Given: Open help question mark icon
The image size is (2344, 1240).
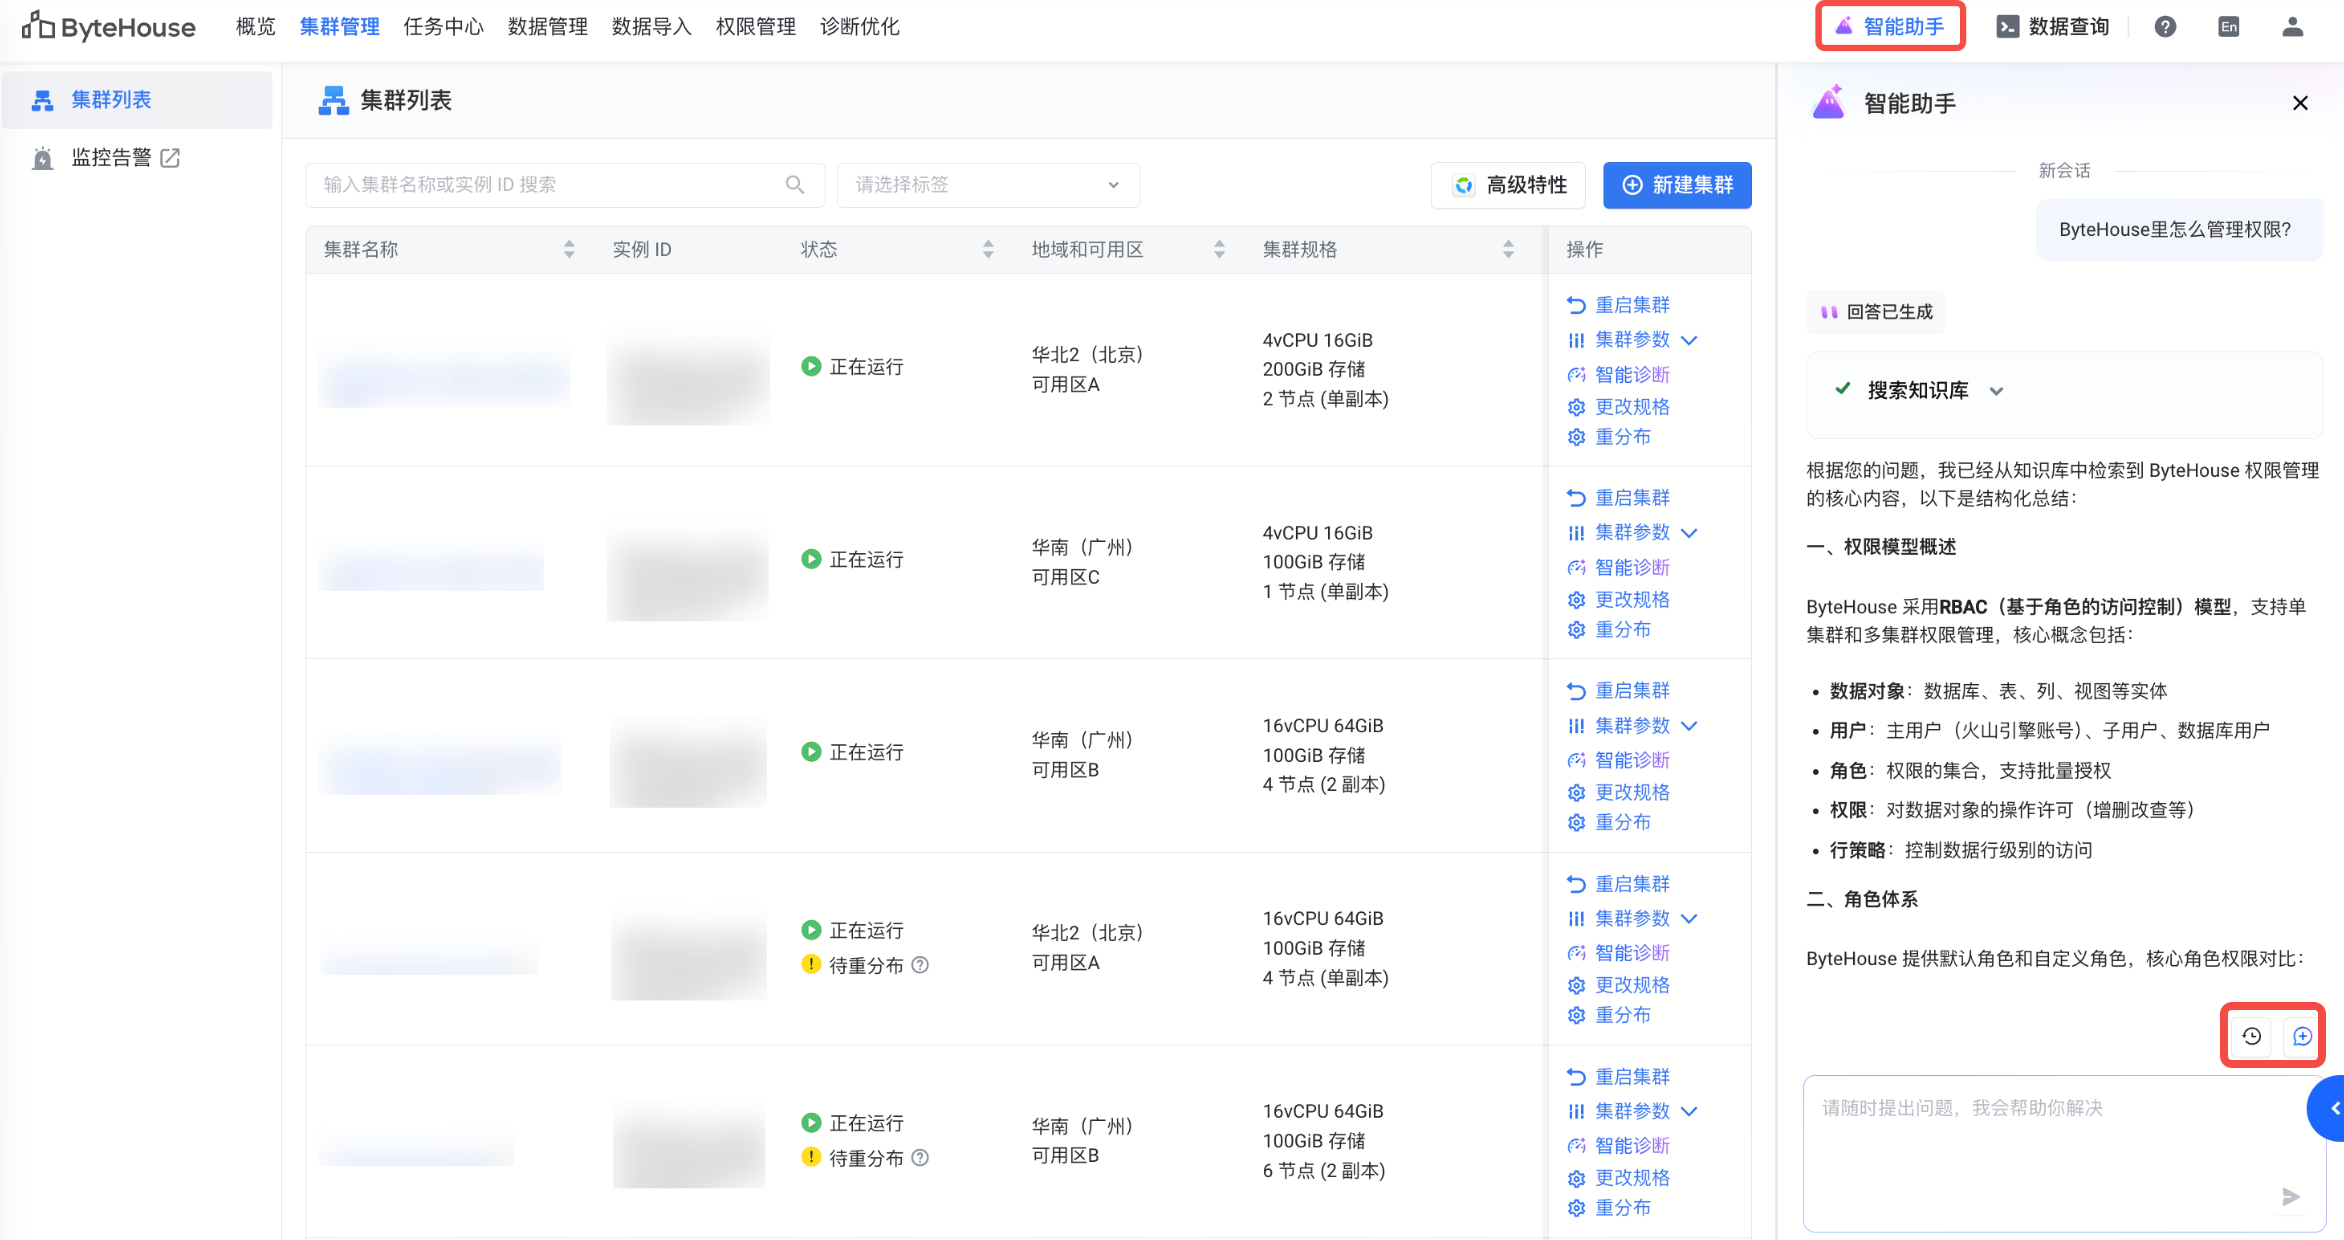Looking at the screenshot, I should (x=2165, y=27).
